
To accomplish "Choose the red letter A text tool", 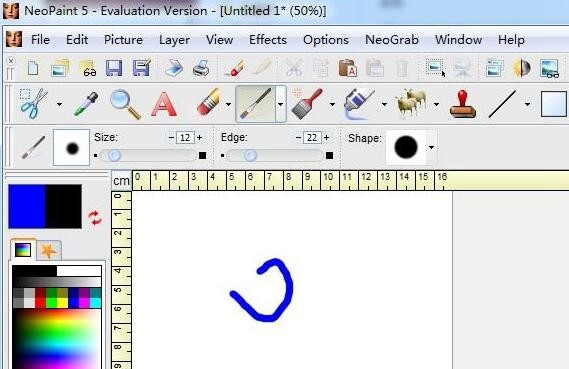I will point(164,104).
